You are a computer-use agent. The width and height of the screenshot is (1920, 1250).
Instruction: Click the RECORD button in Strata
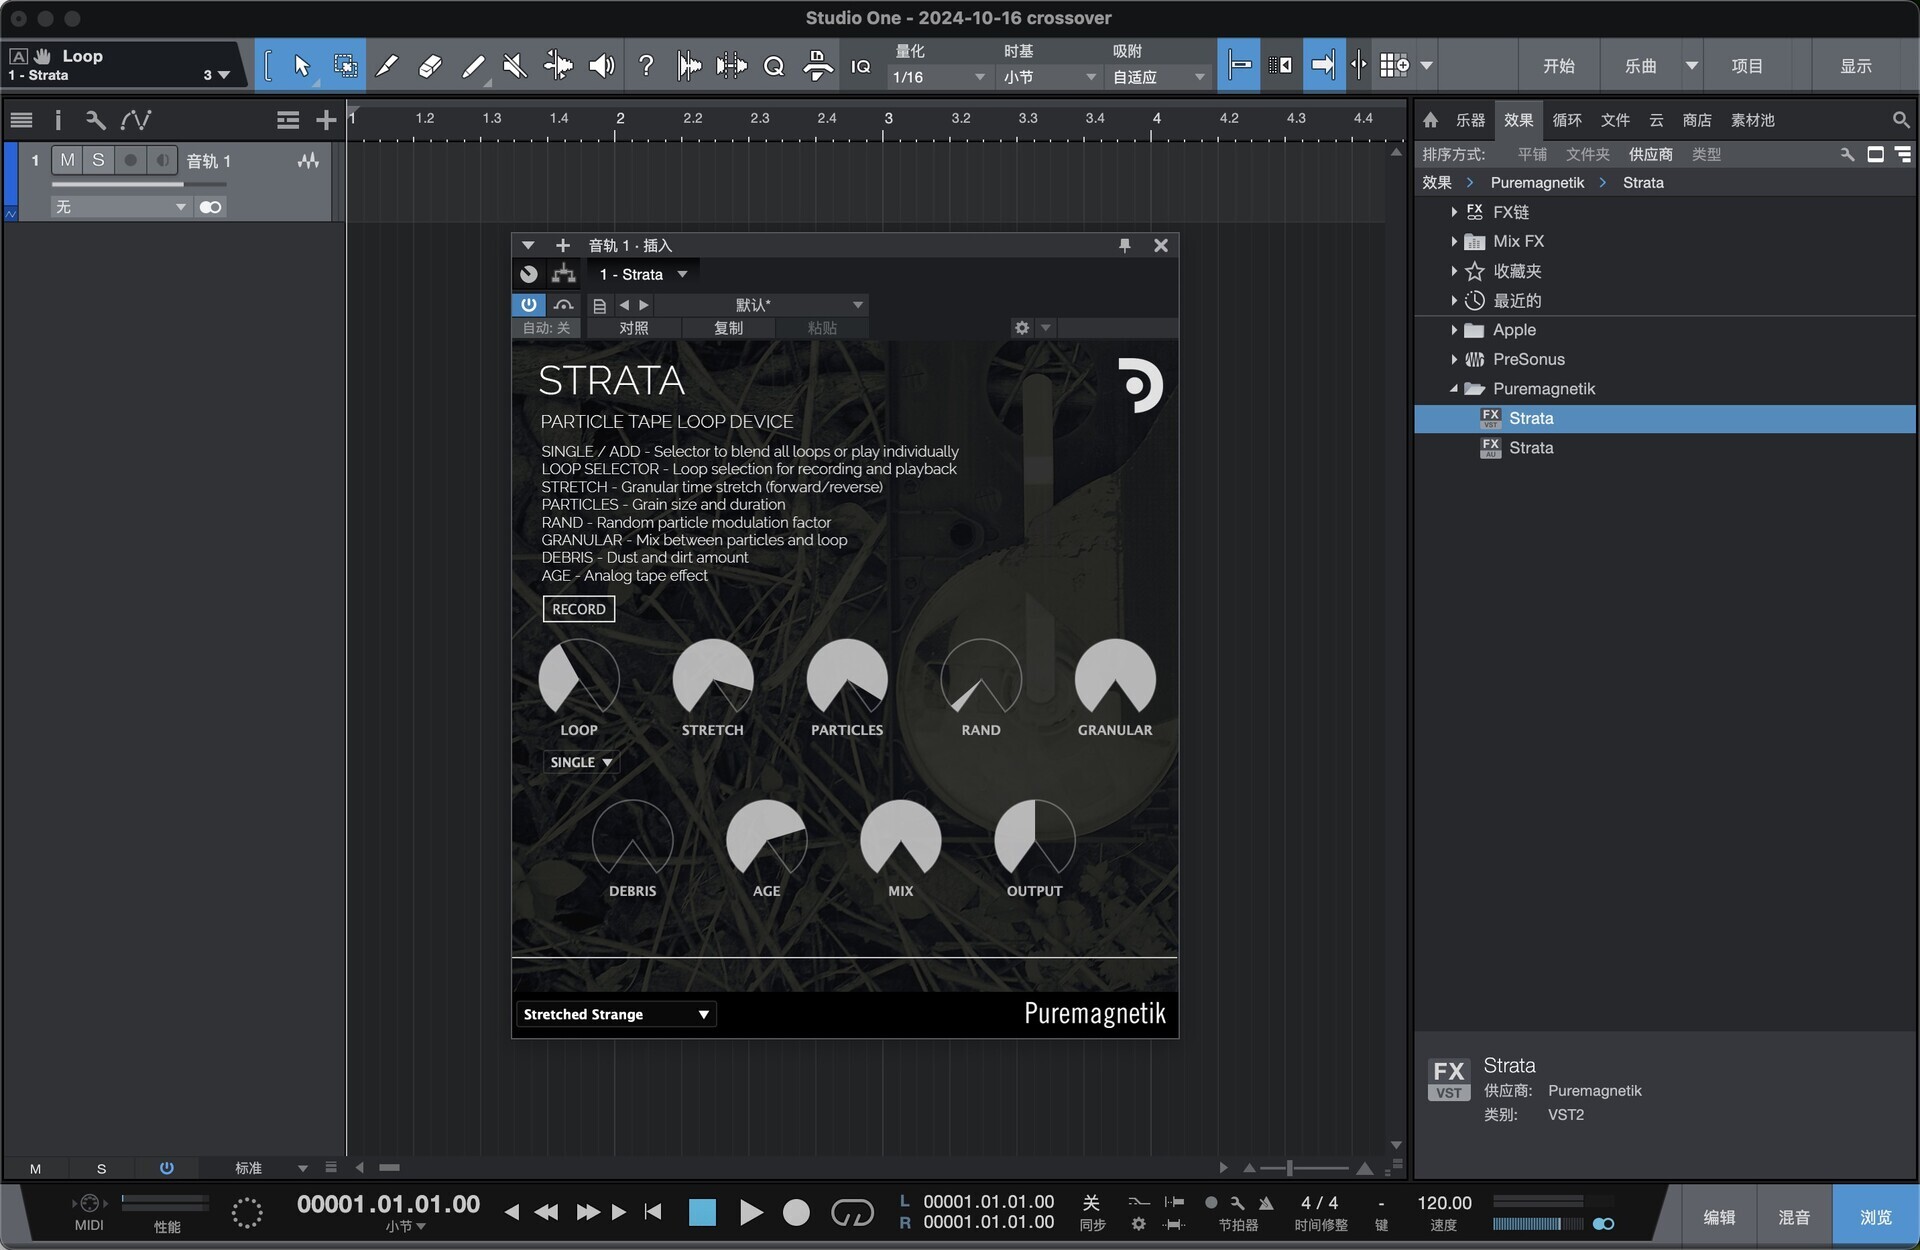(578, 609)
